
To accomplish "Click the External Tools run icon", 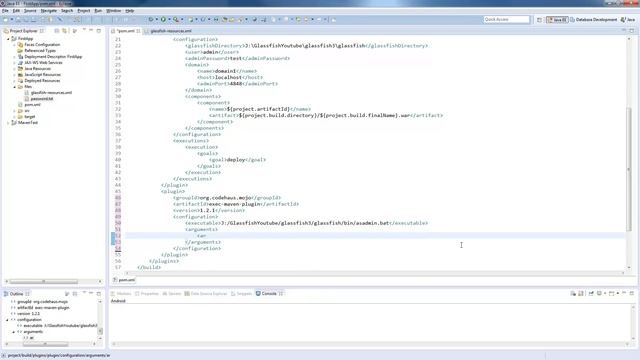I will [x=176, y=20].
